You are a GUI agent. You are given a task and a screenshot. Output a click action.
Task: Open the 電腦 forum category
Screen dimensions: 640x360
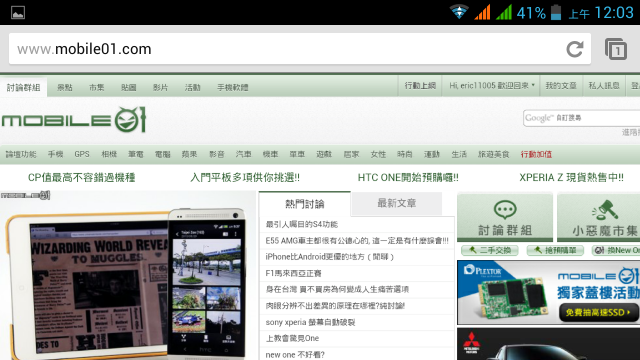(x=162, y=154)
